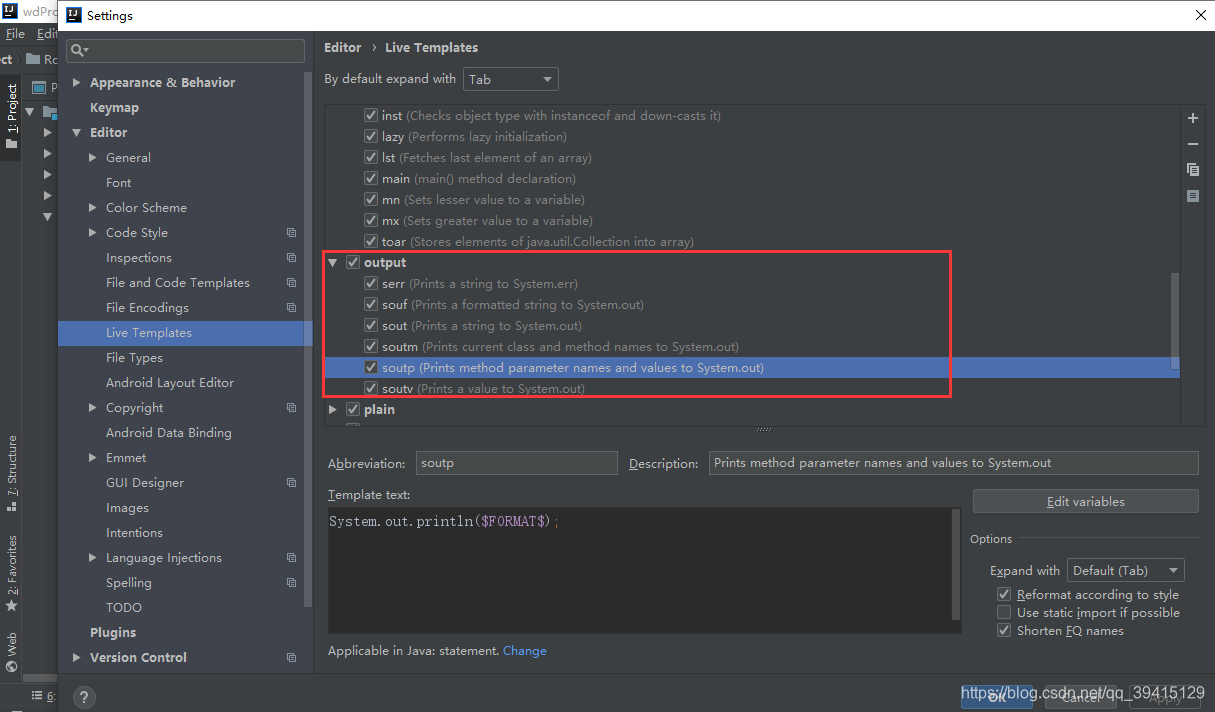Open the Android Layout Editor settings
The width and height of the screenshot is (1215, 712).
click(170, 383)
